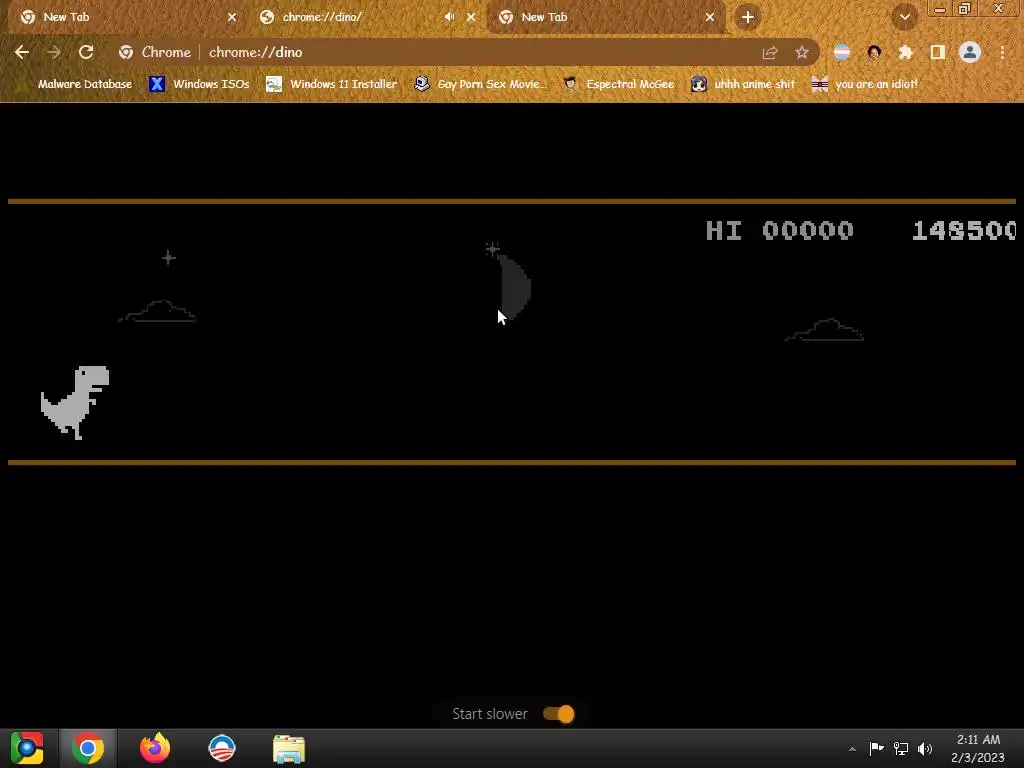Open the Chrome three-dot menu
This screenshot has width=1024, height=768.
(x=1002, y=52)
